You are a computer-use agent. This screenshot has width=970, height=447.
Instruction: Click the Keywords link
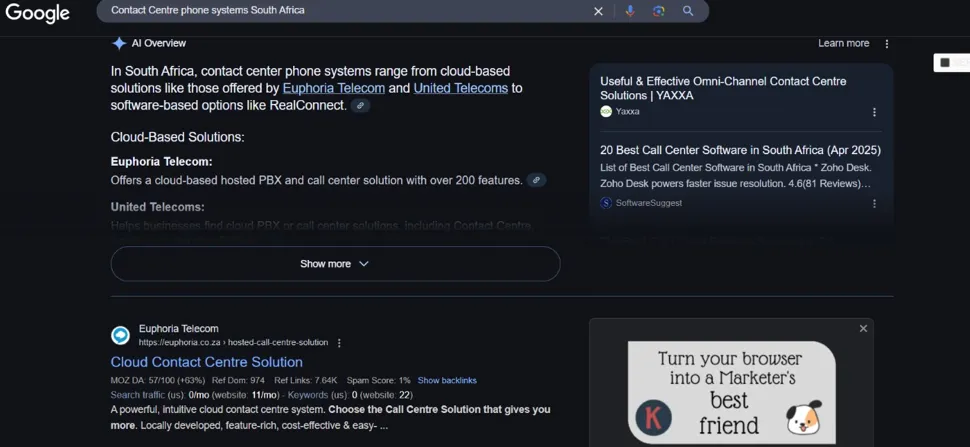pyautogui.click(x=309, y=394)
